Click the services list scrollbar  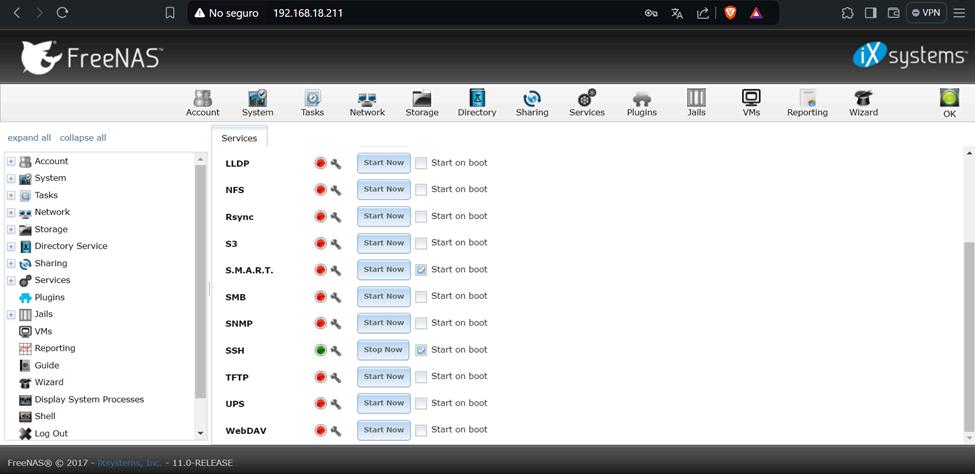coord(969,336)
